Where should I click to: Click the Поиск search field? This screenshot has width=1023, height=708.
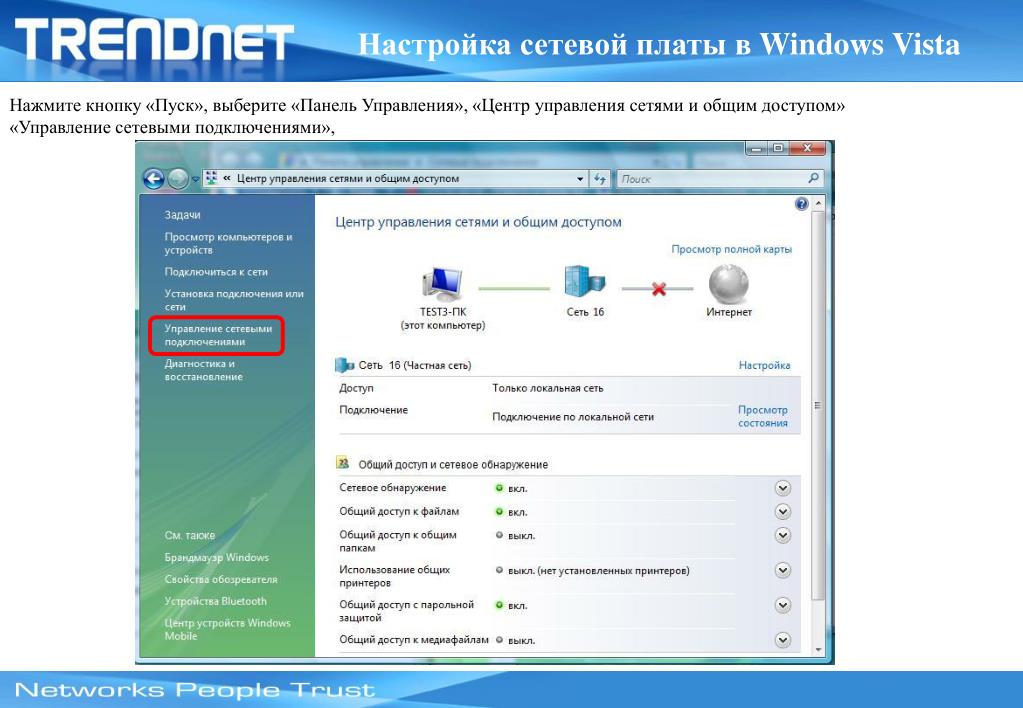[712, 179]
